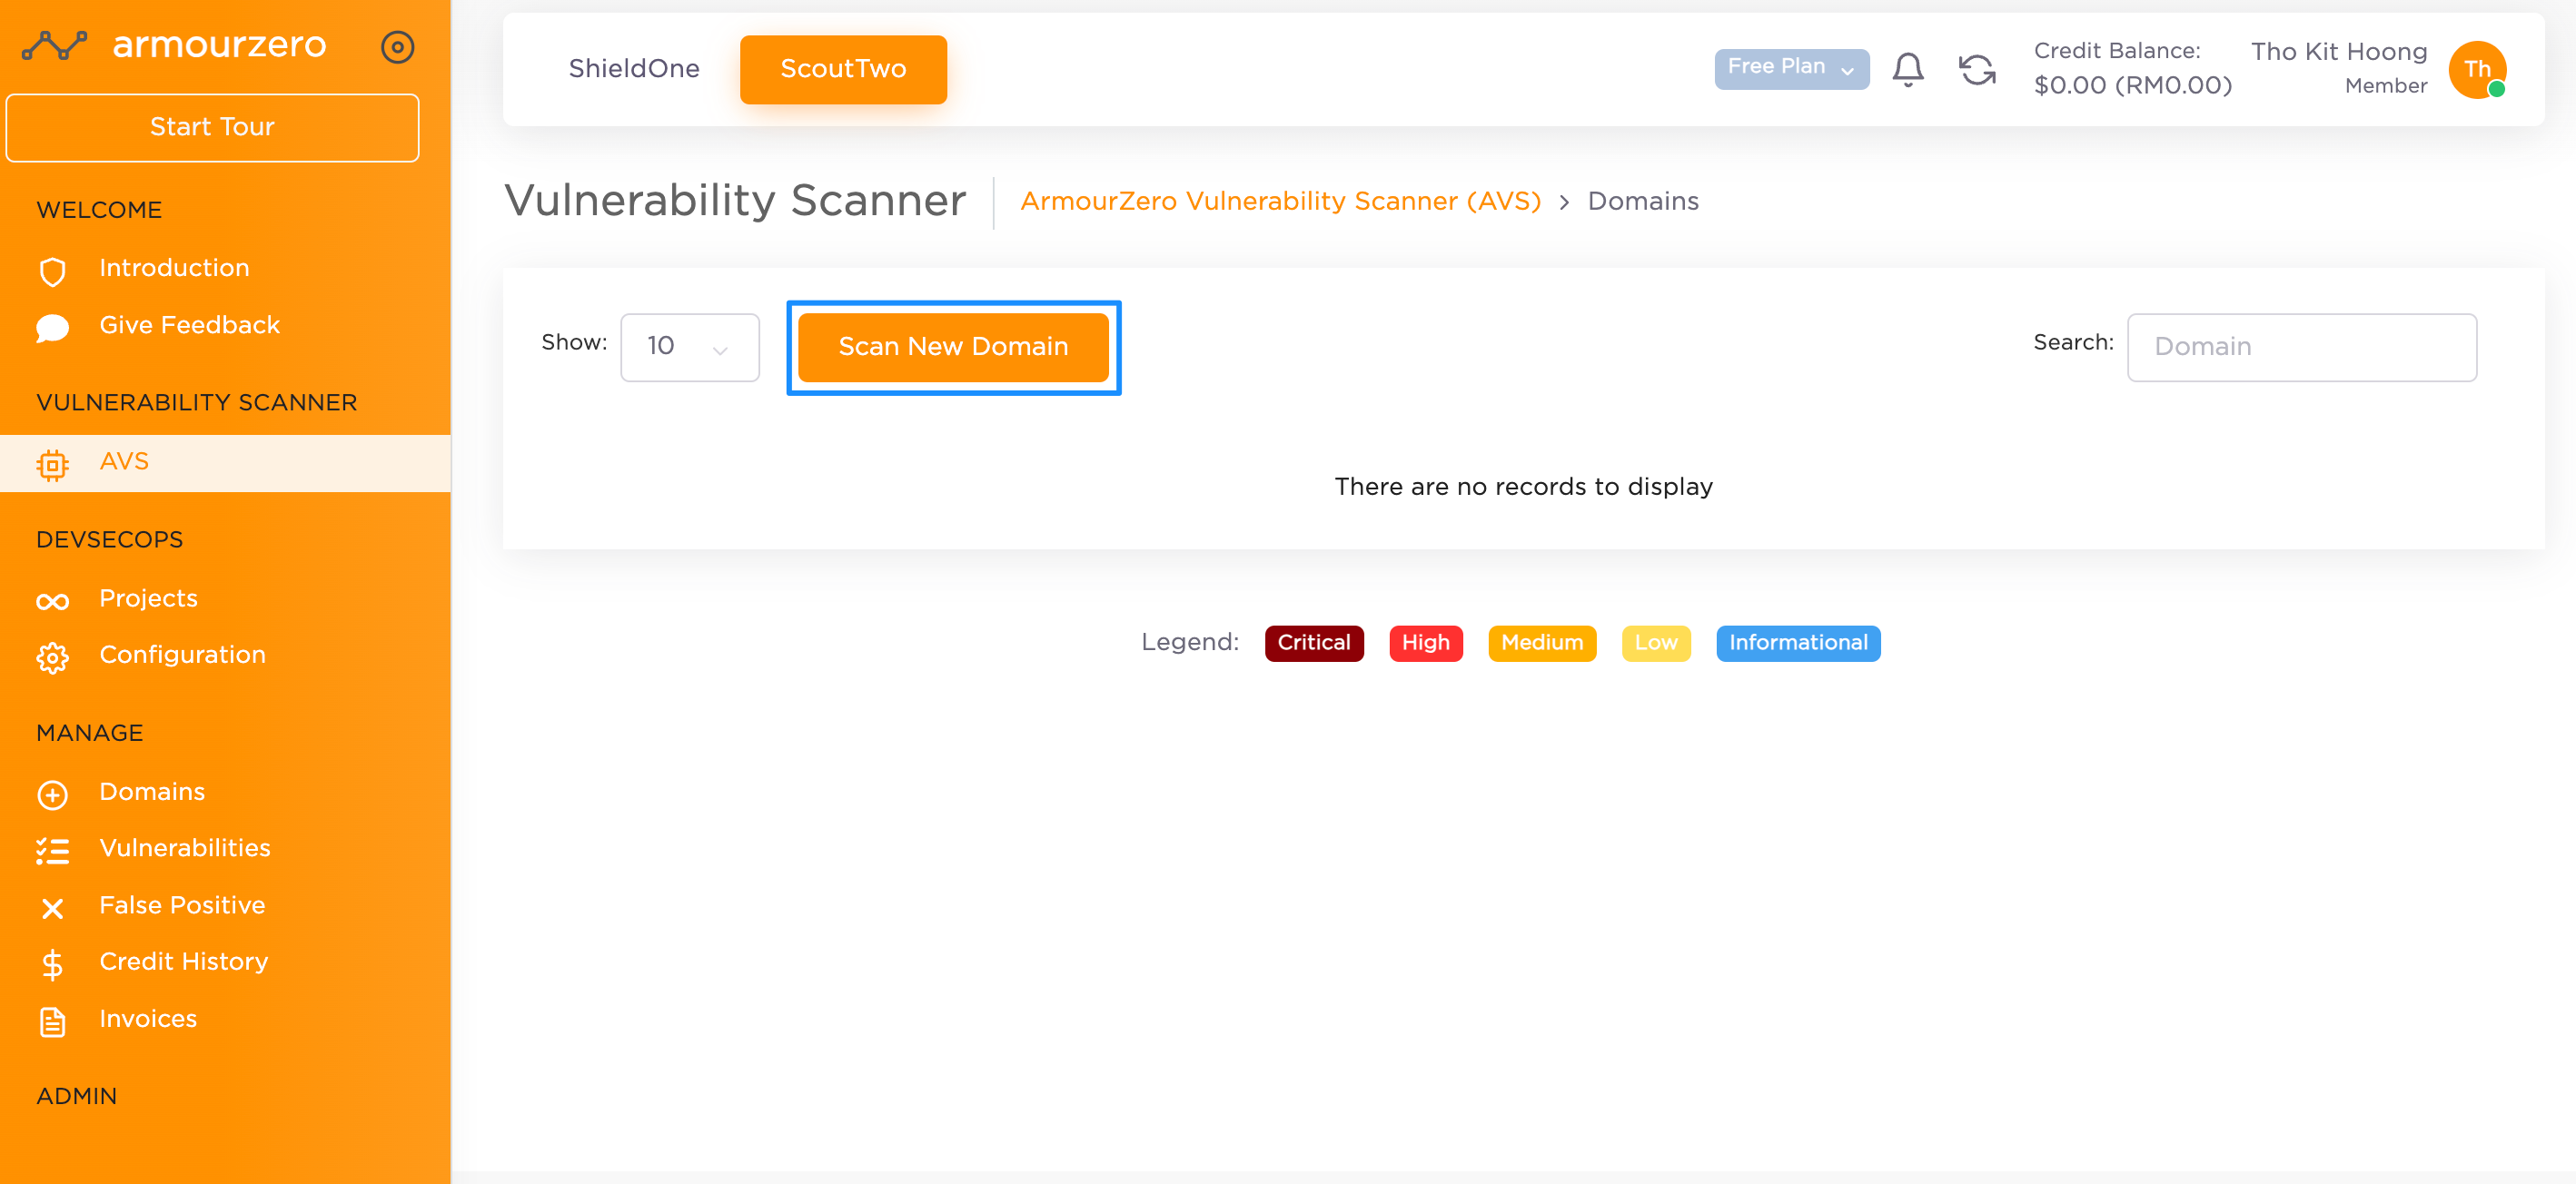Click the MANAGE section heading
Viewport: 2576px width, 1184px height.
coord(90,733)
